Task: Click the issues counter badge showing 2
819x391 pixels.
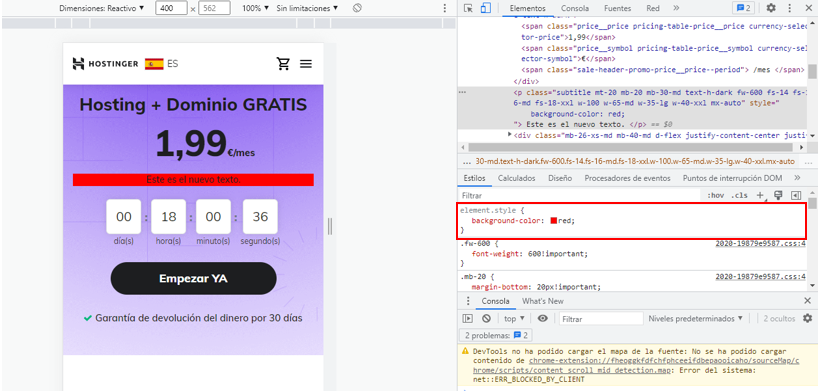Action: 743,8
